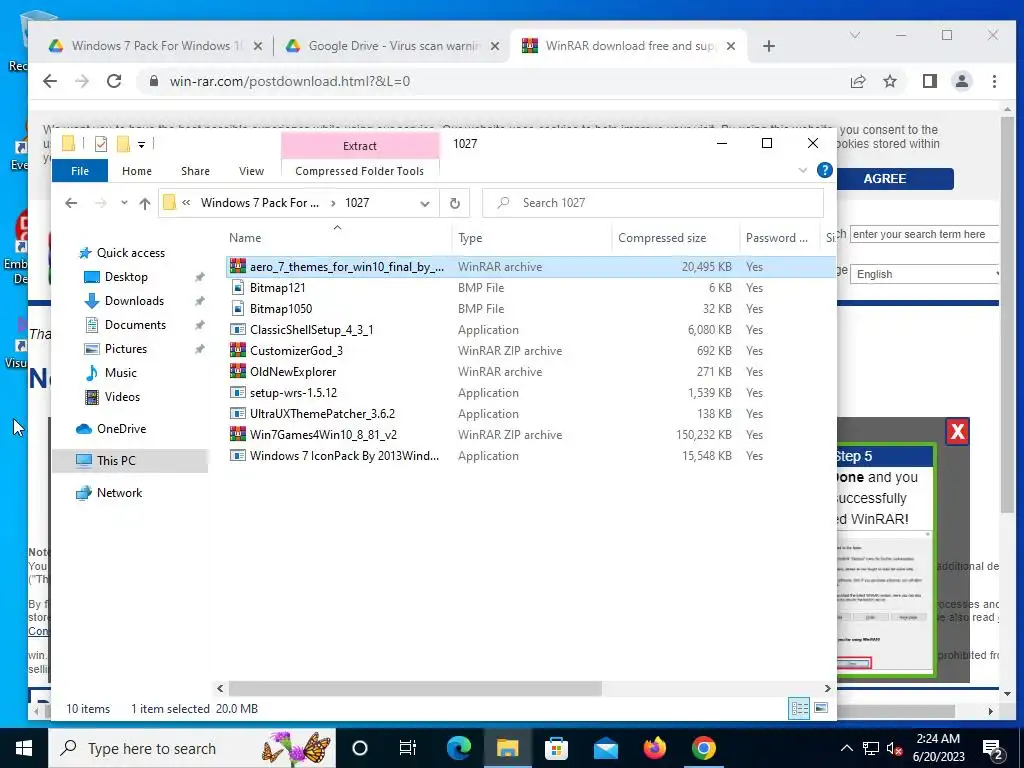Select the setup-wrs-1.5.12 file name

tap(293, 392)
